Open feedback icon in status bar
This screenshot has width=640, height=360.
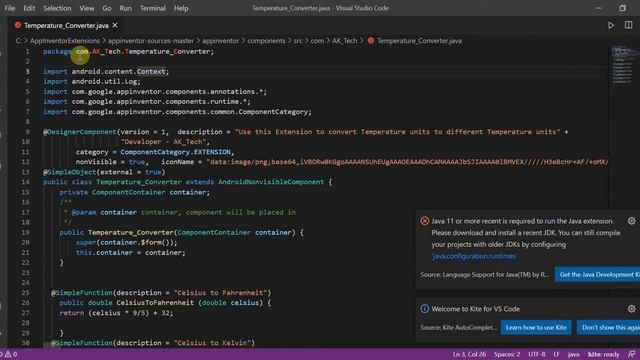(x=631, y=354)
